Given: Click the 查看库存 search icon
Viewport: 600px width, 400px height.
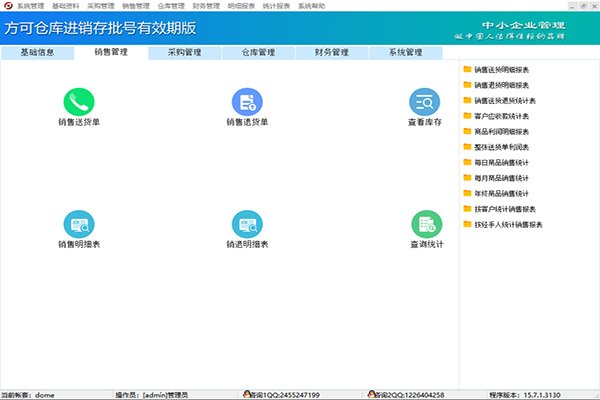Looking at the screenshot, I should click(424, 102).
